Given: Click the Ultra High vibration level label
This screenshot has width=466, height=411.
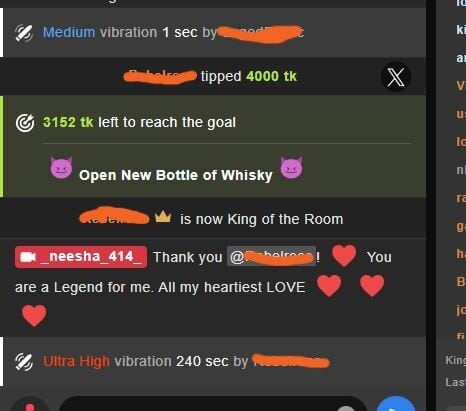Looking at the screenshot, I should [76, 361].
